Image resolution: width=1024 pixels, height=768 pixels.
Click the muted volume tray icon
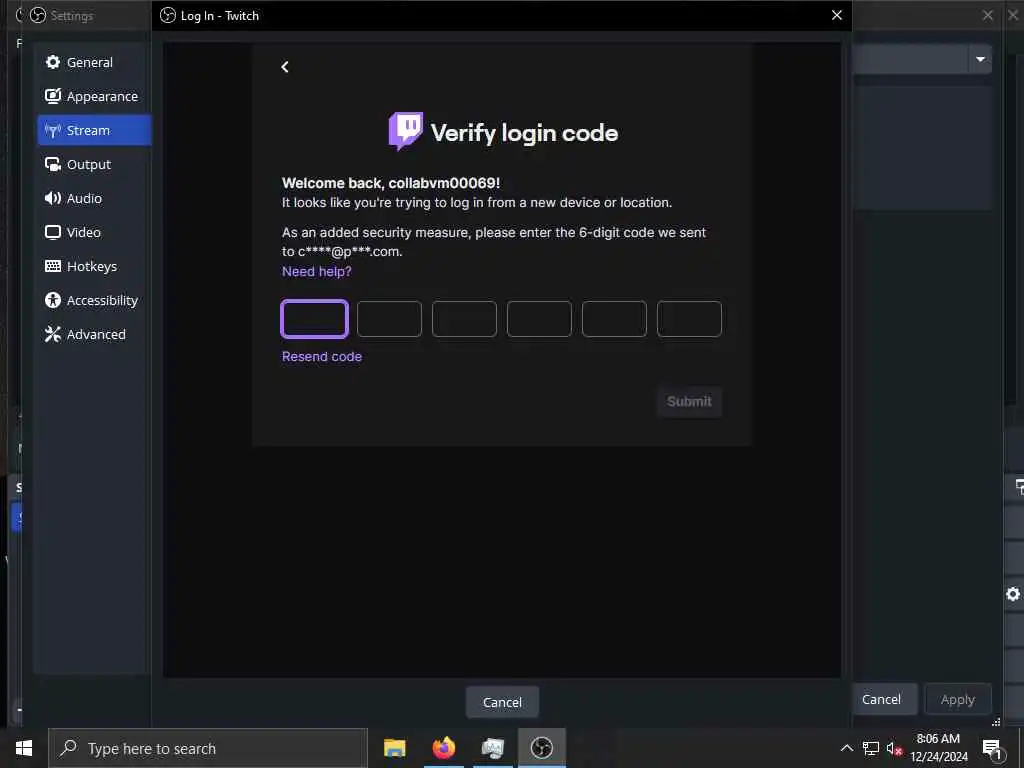pos(894,748)
